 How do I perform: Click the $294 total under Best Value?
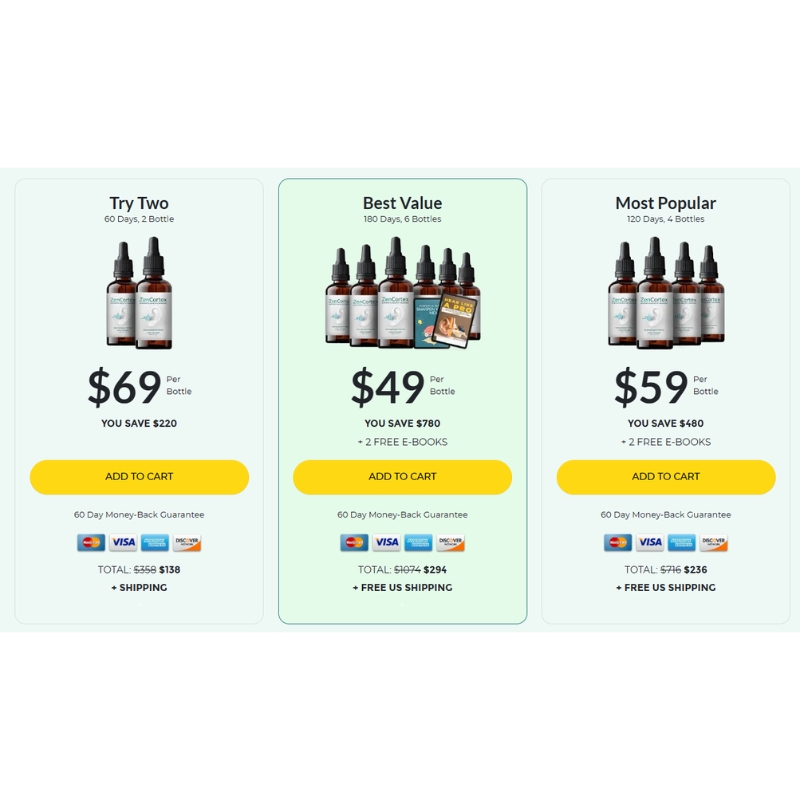click(435, 569)
